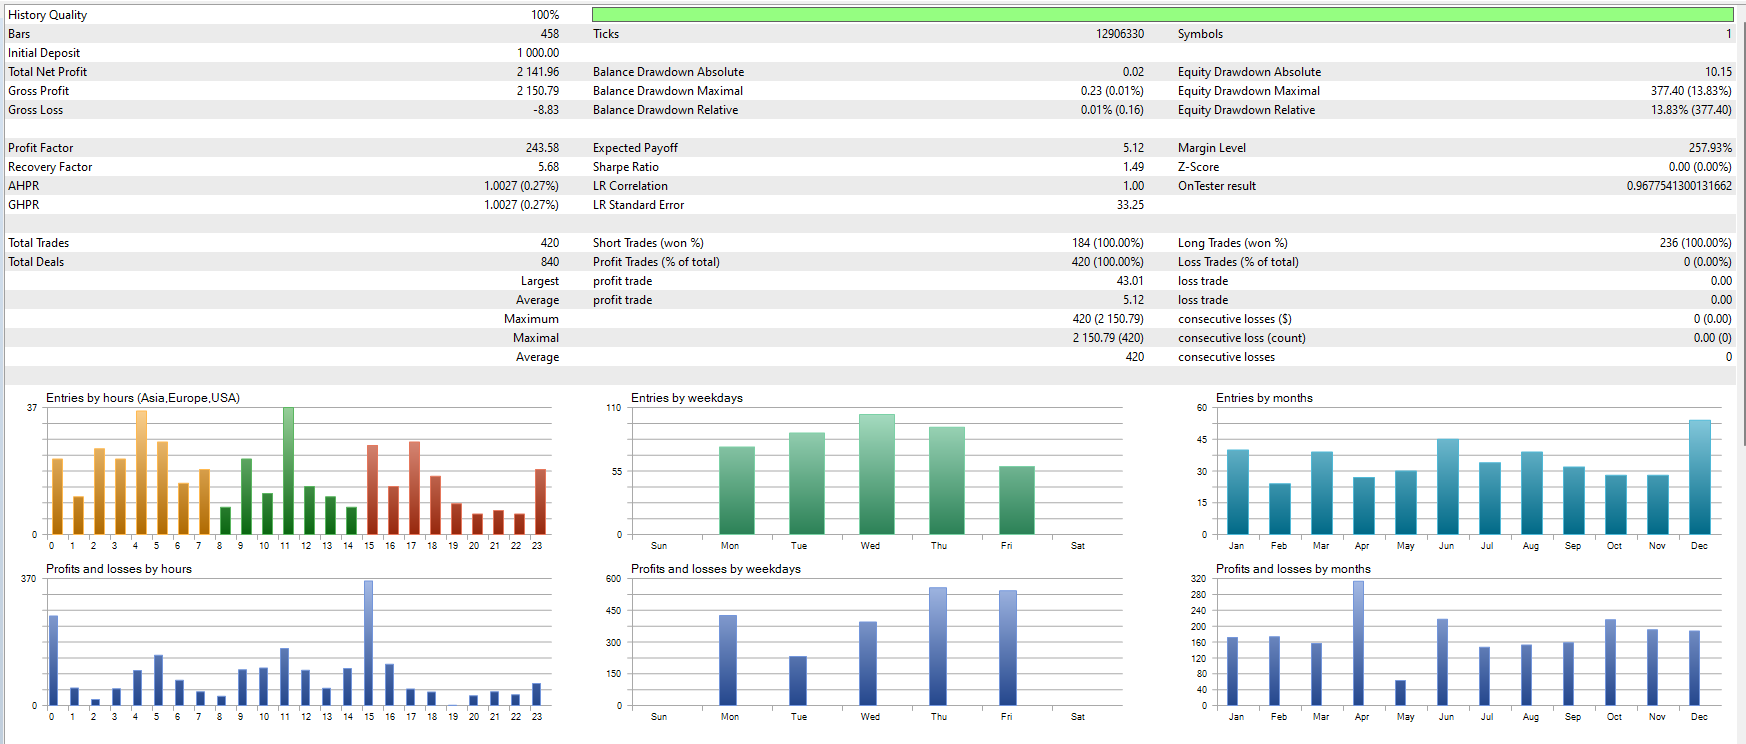Select the Largest profit trade value 43.01
Screen dimensions: 1746x744
(1130, 281)
